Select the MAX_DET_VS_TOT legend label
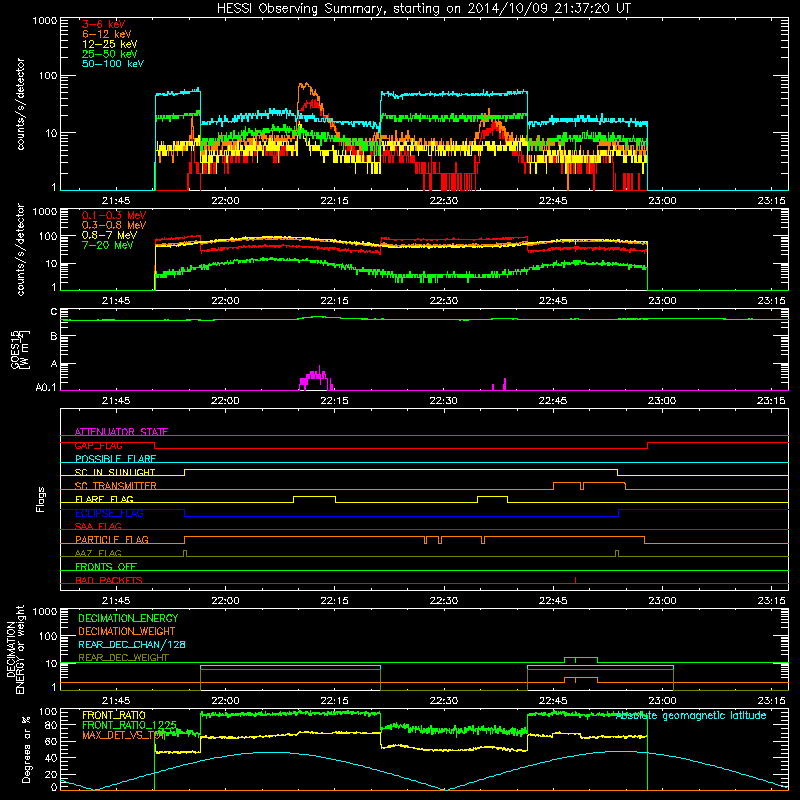 pyautogui.click(x=124, y=735)
